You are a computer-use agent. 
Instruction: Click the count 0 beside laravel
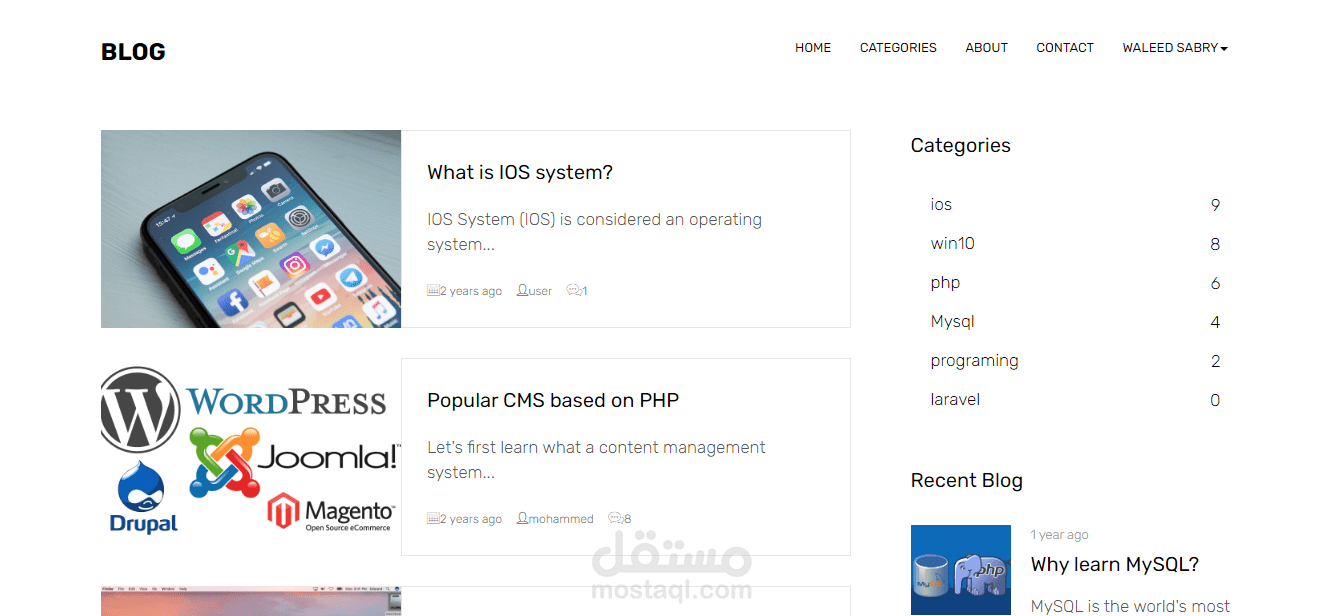(x=1215, y=400)
